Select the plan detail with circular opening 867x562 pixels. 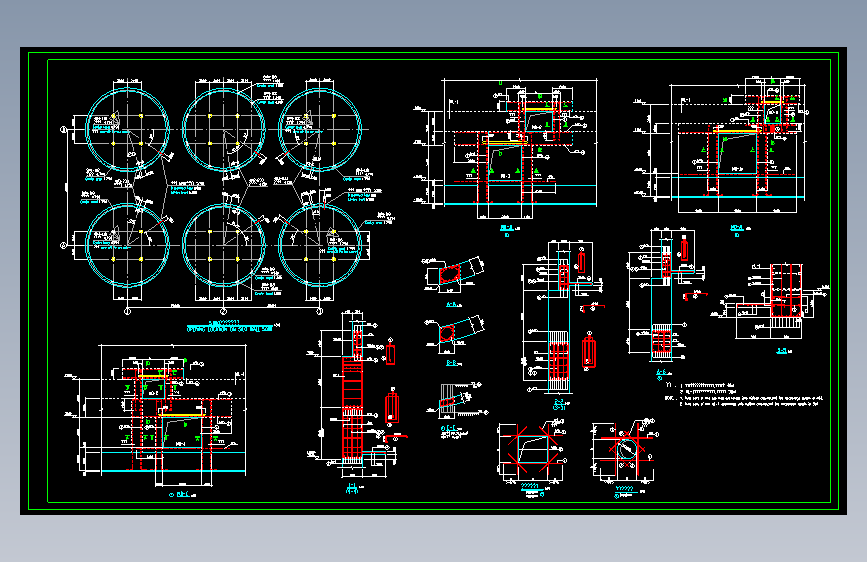coord(624,451)
